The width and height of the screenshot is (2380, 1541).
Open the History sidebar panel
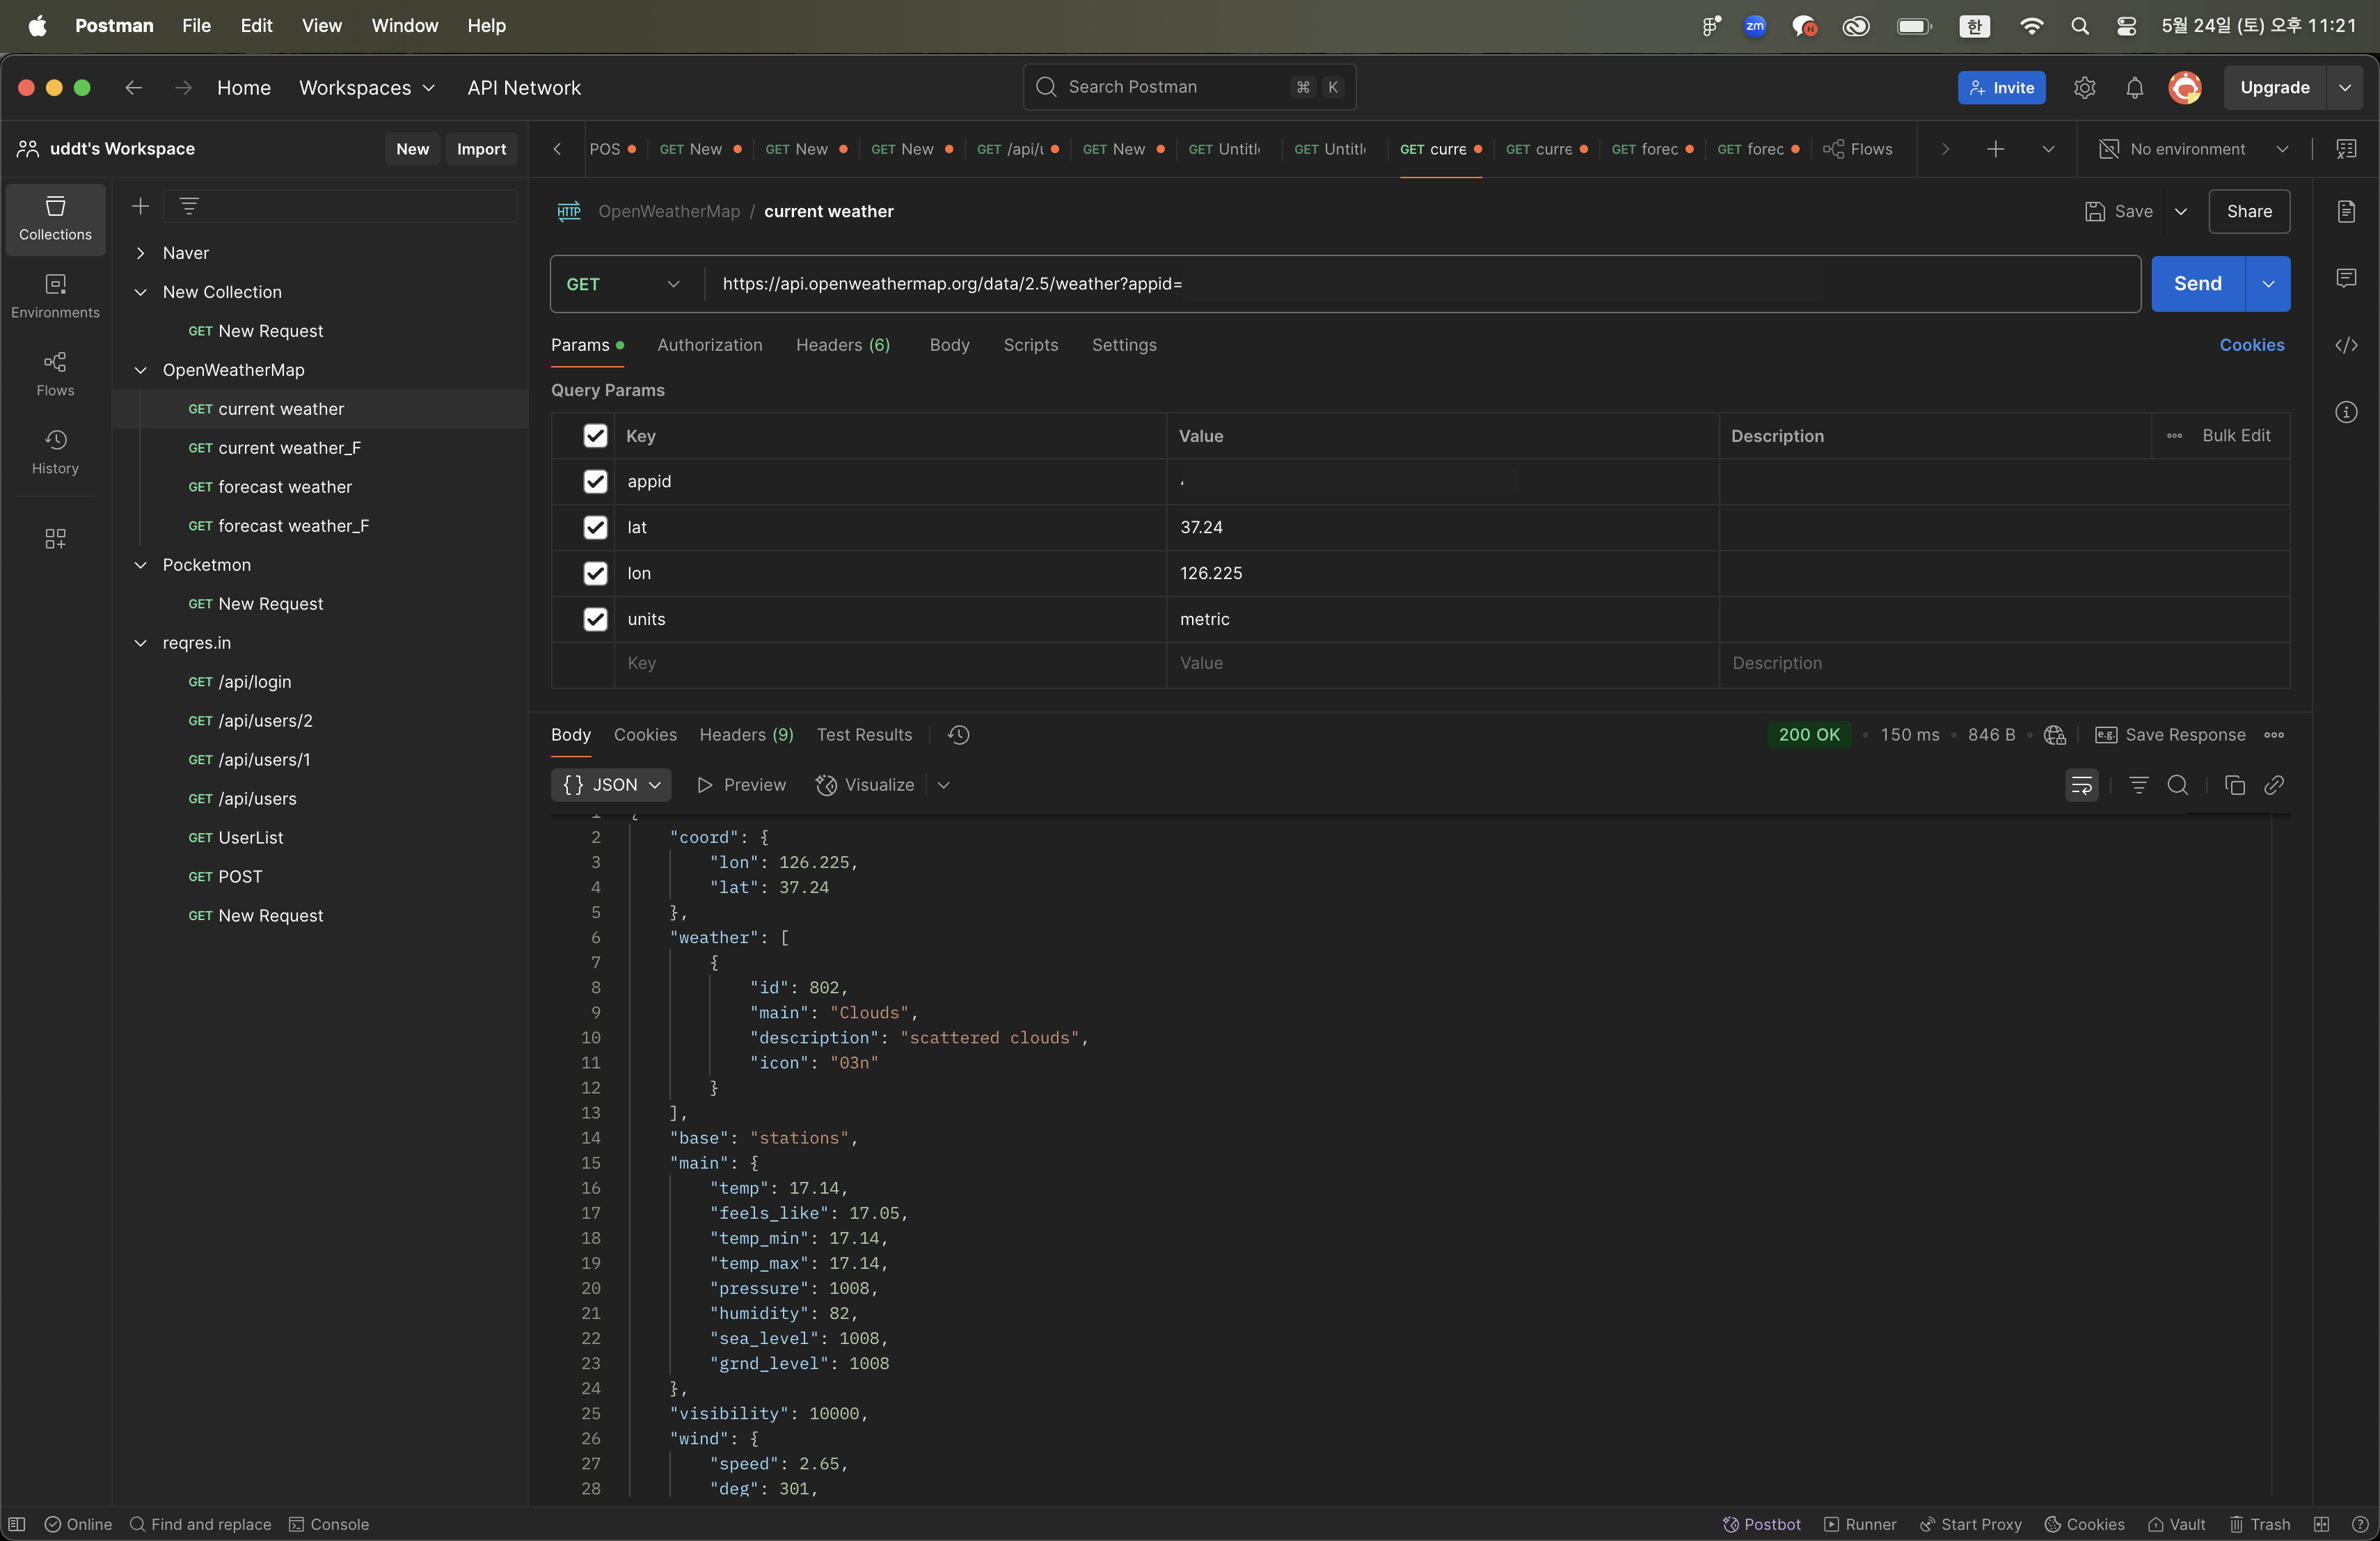pos(55,451)
